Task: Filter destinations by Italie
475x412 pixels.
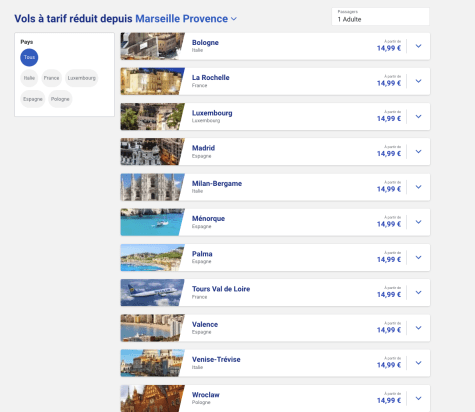Action: point(29,78)
